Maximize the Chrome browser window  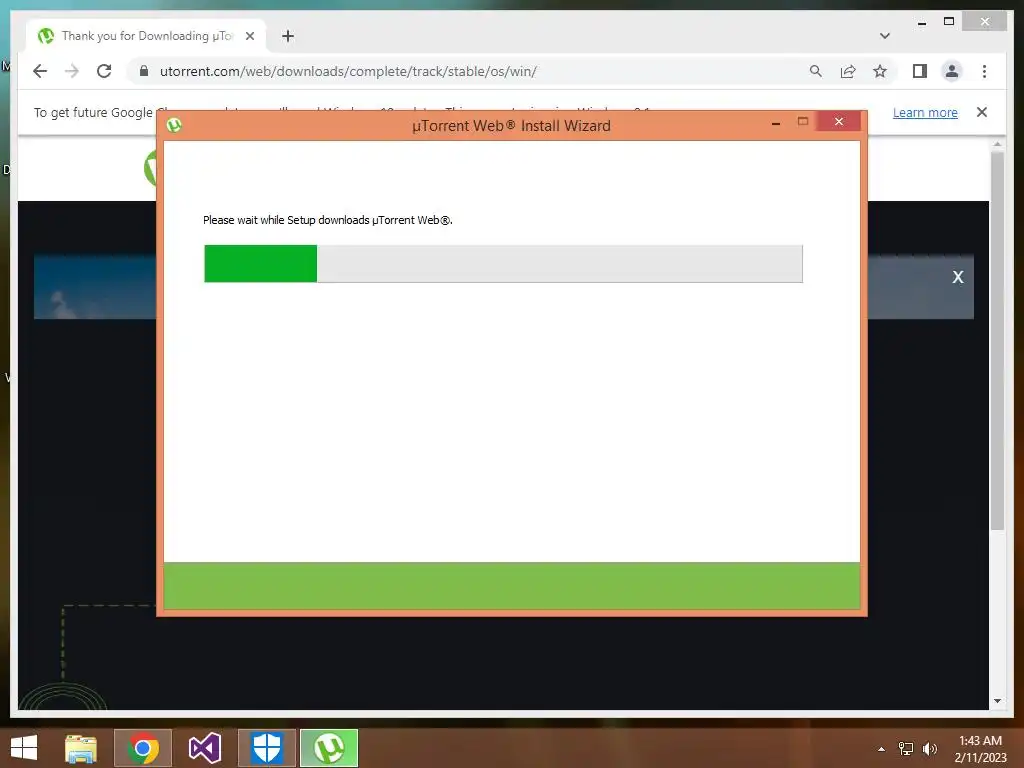pyautogui.click(x=949, y=22)
